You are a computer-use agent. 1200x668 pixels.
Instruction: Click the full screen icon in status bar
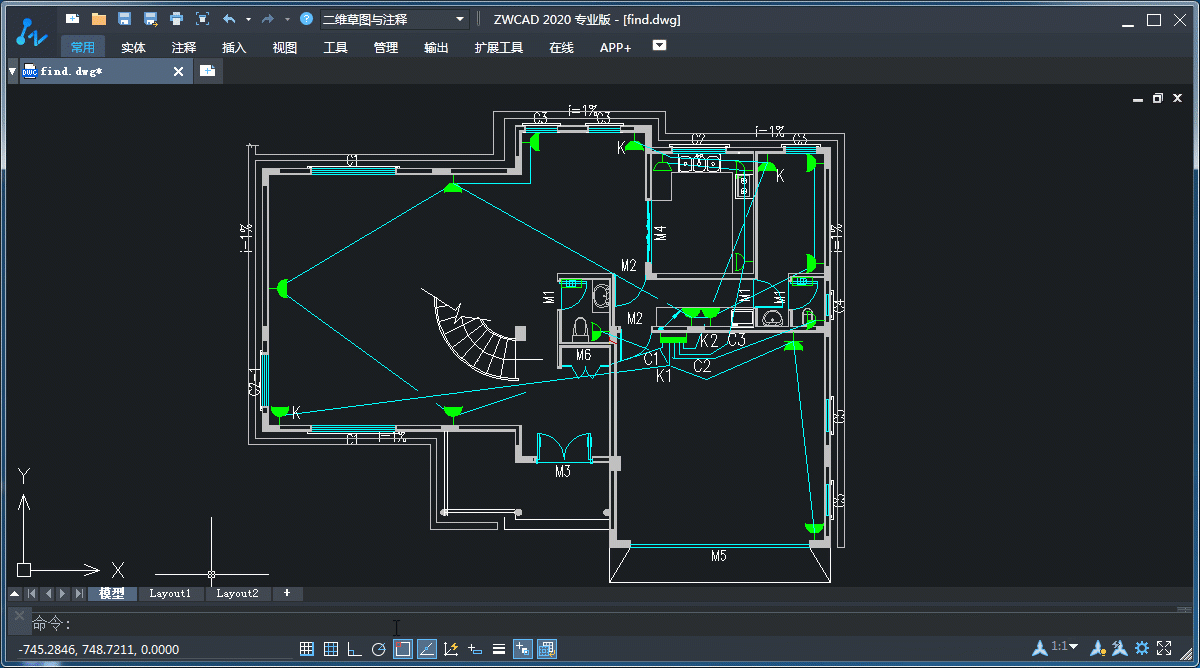[x=1164, y=648]
